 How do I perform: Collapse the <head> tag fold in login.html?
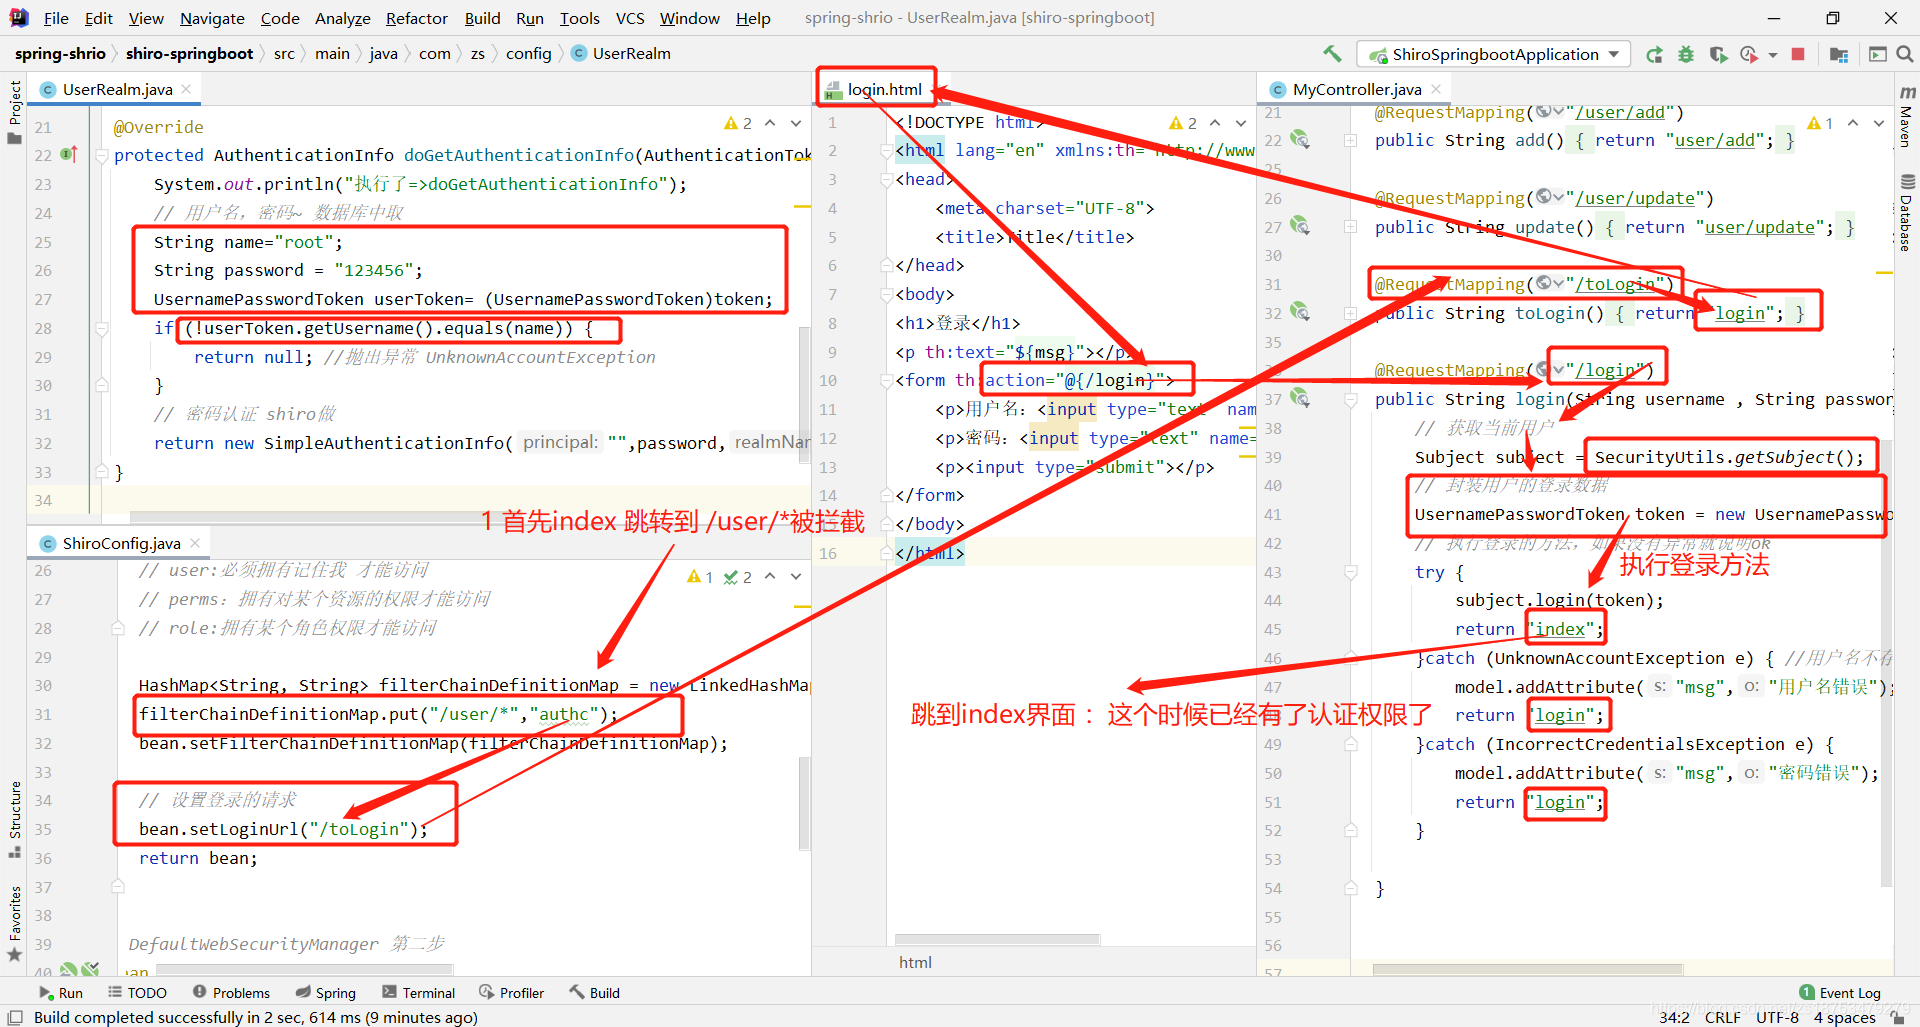(x=886, y=180)
